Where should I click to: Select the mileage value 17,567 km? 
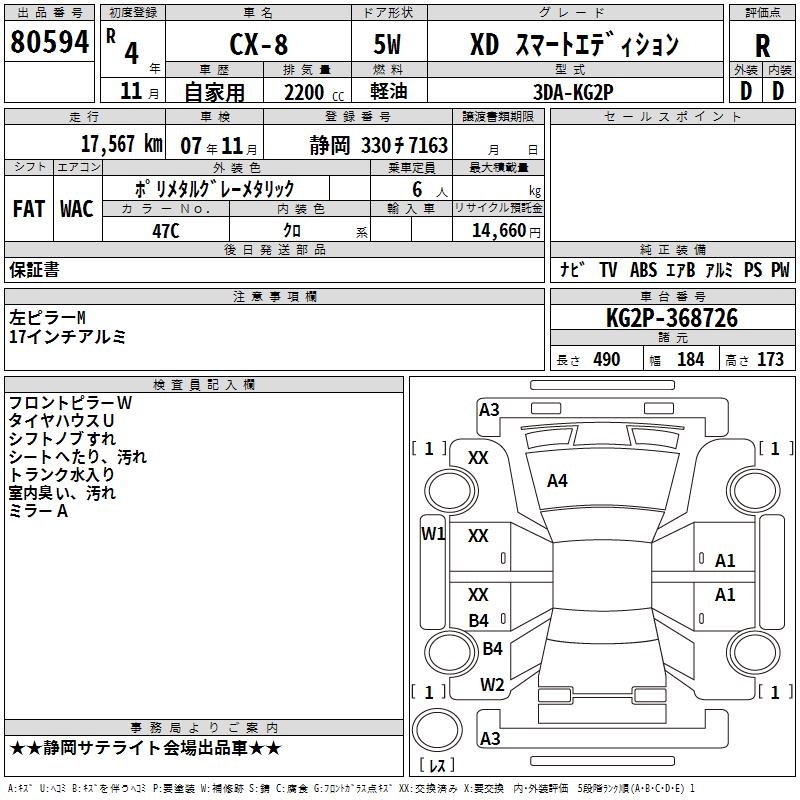pos(121,144)
